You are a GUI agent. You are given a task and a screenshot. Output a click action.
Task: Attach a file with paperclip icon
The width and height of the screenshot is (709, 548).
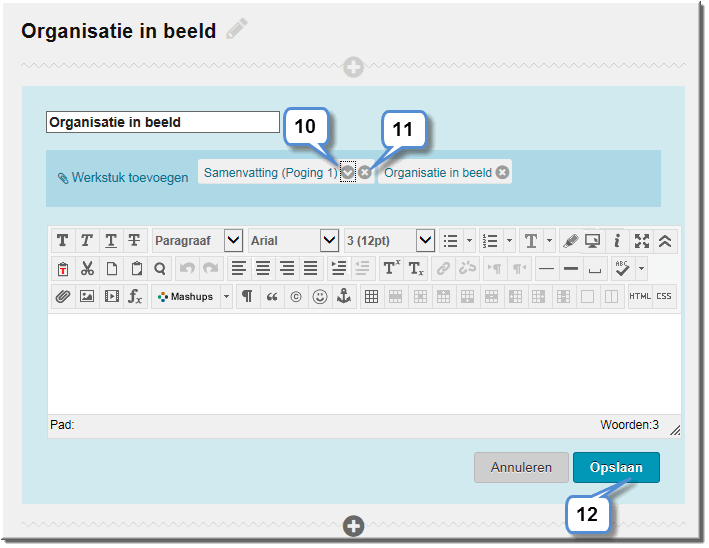[63, 297]
